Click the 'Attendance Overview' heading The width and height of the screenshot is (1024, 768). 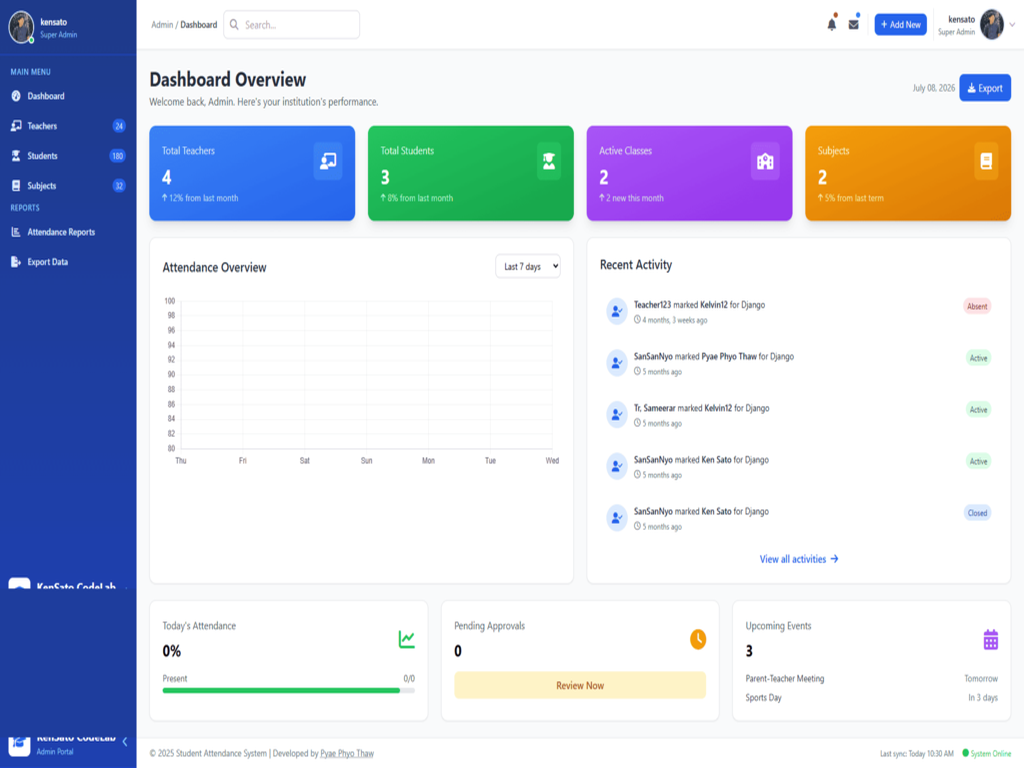214,268
